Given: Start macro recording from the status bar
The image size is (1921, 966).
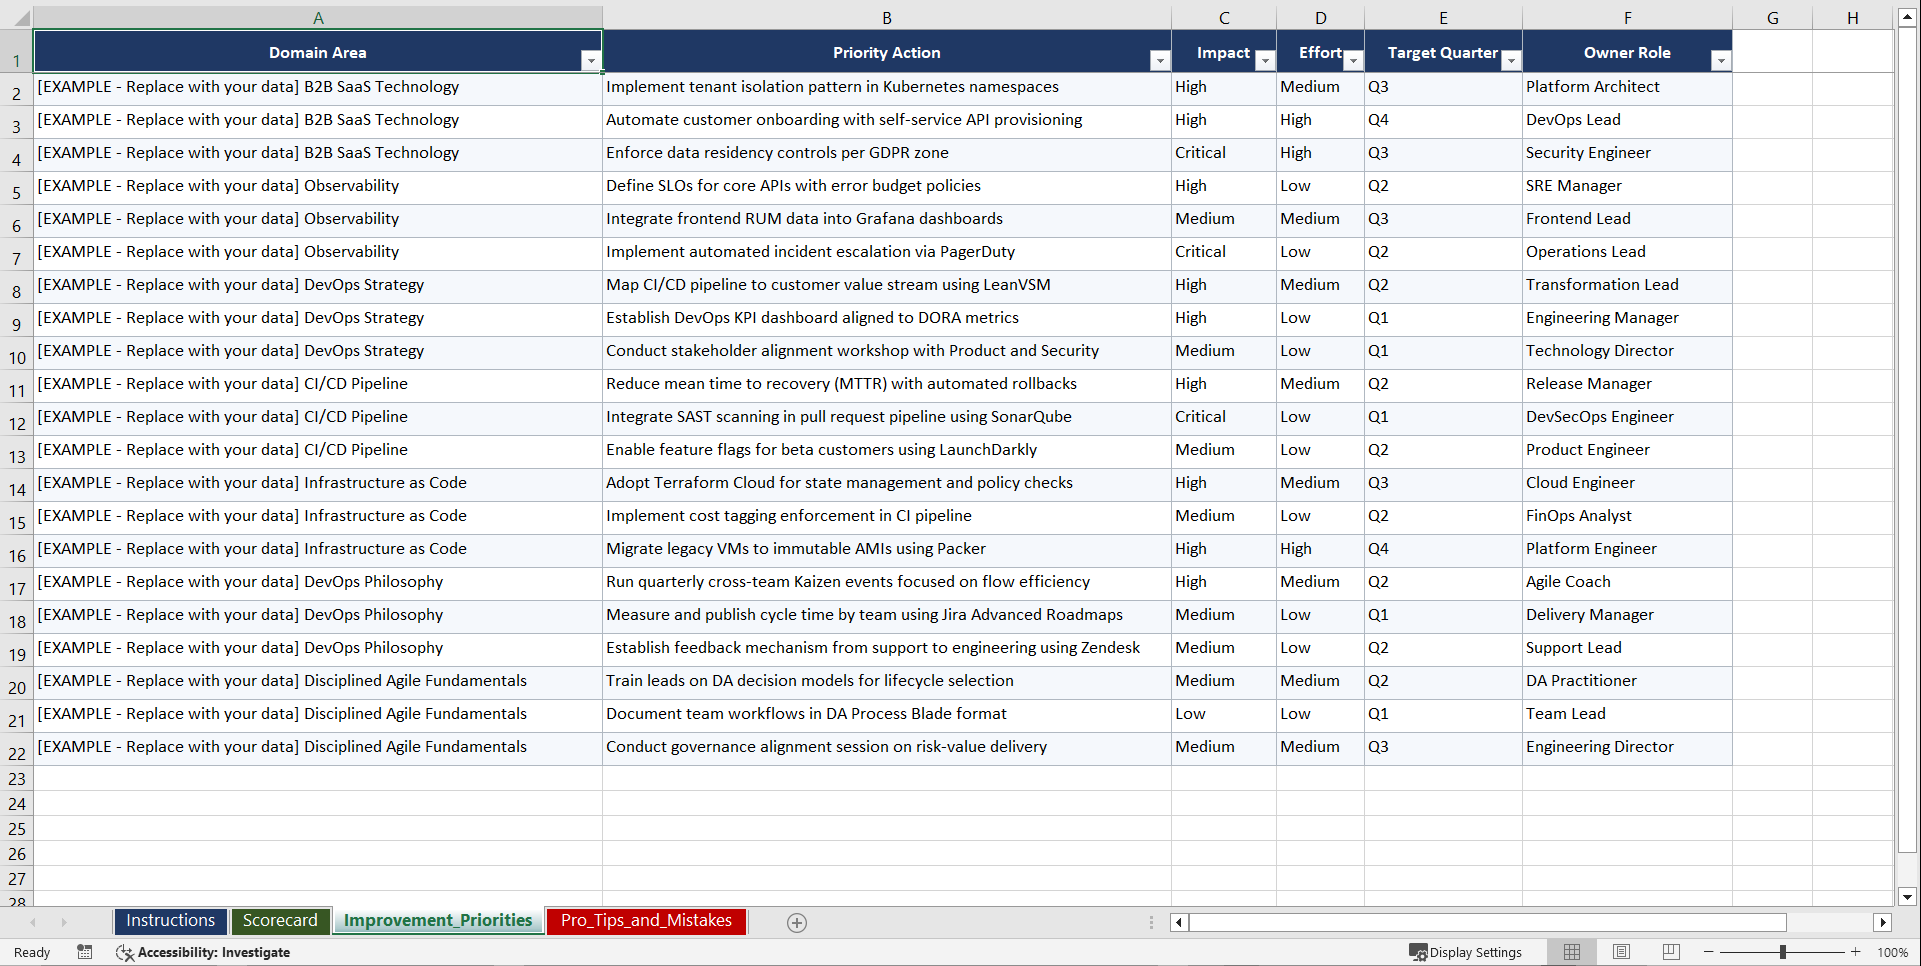Looking at the screenshot, I should (85, 952).
